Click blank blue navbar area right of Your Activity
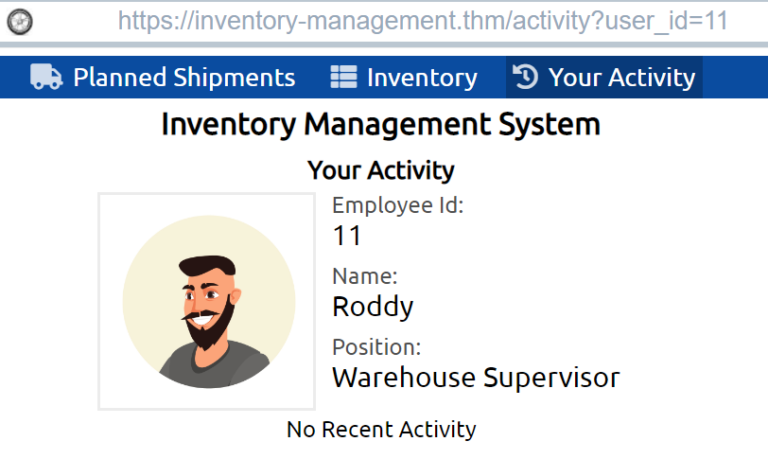 (x=735, y=77)
